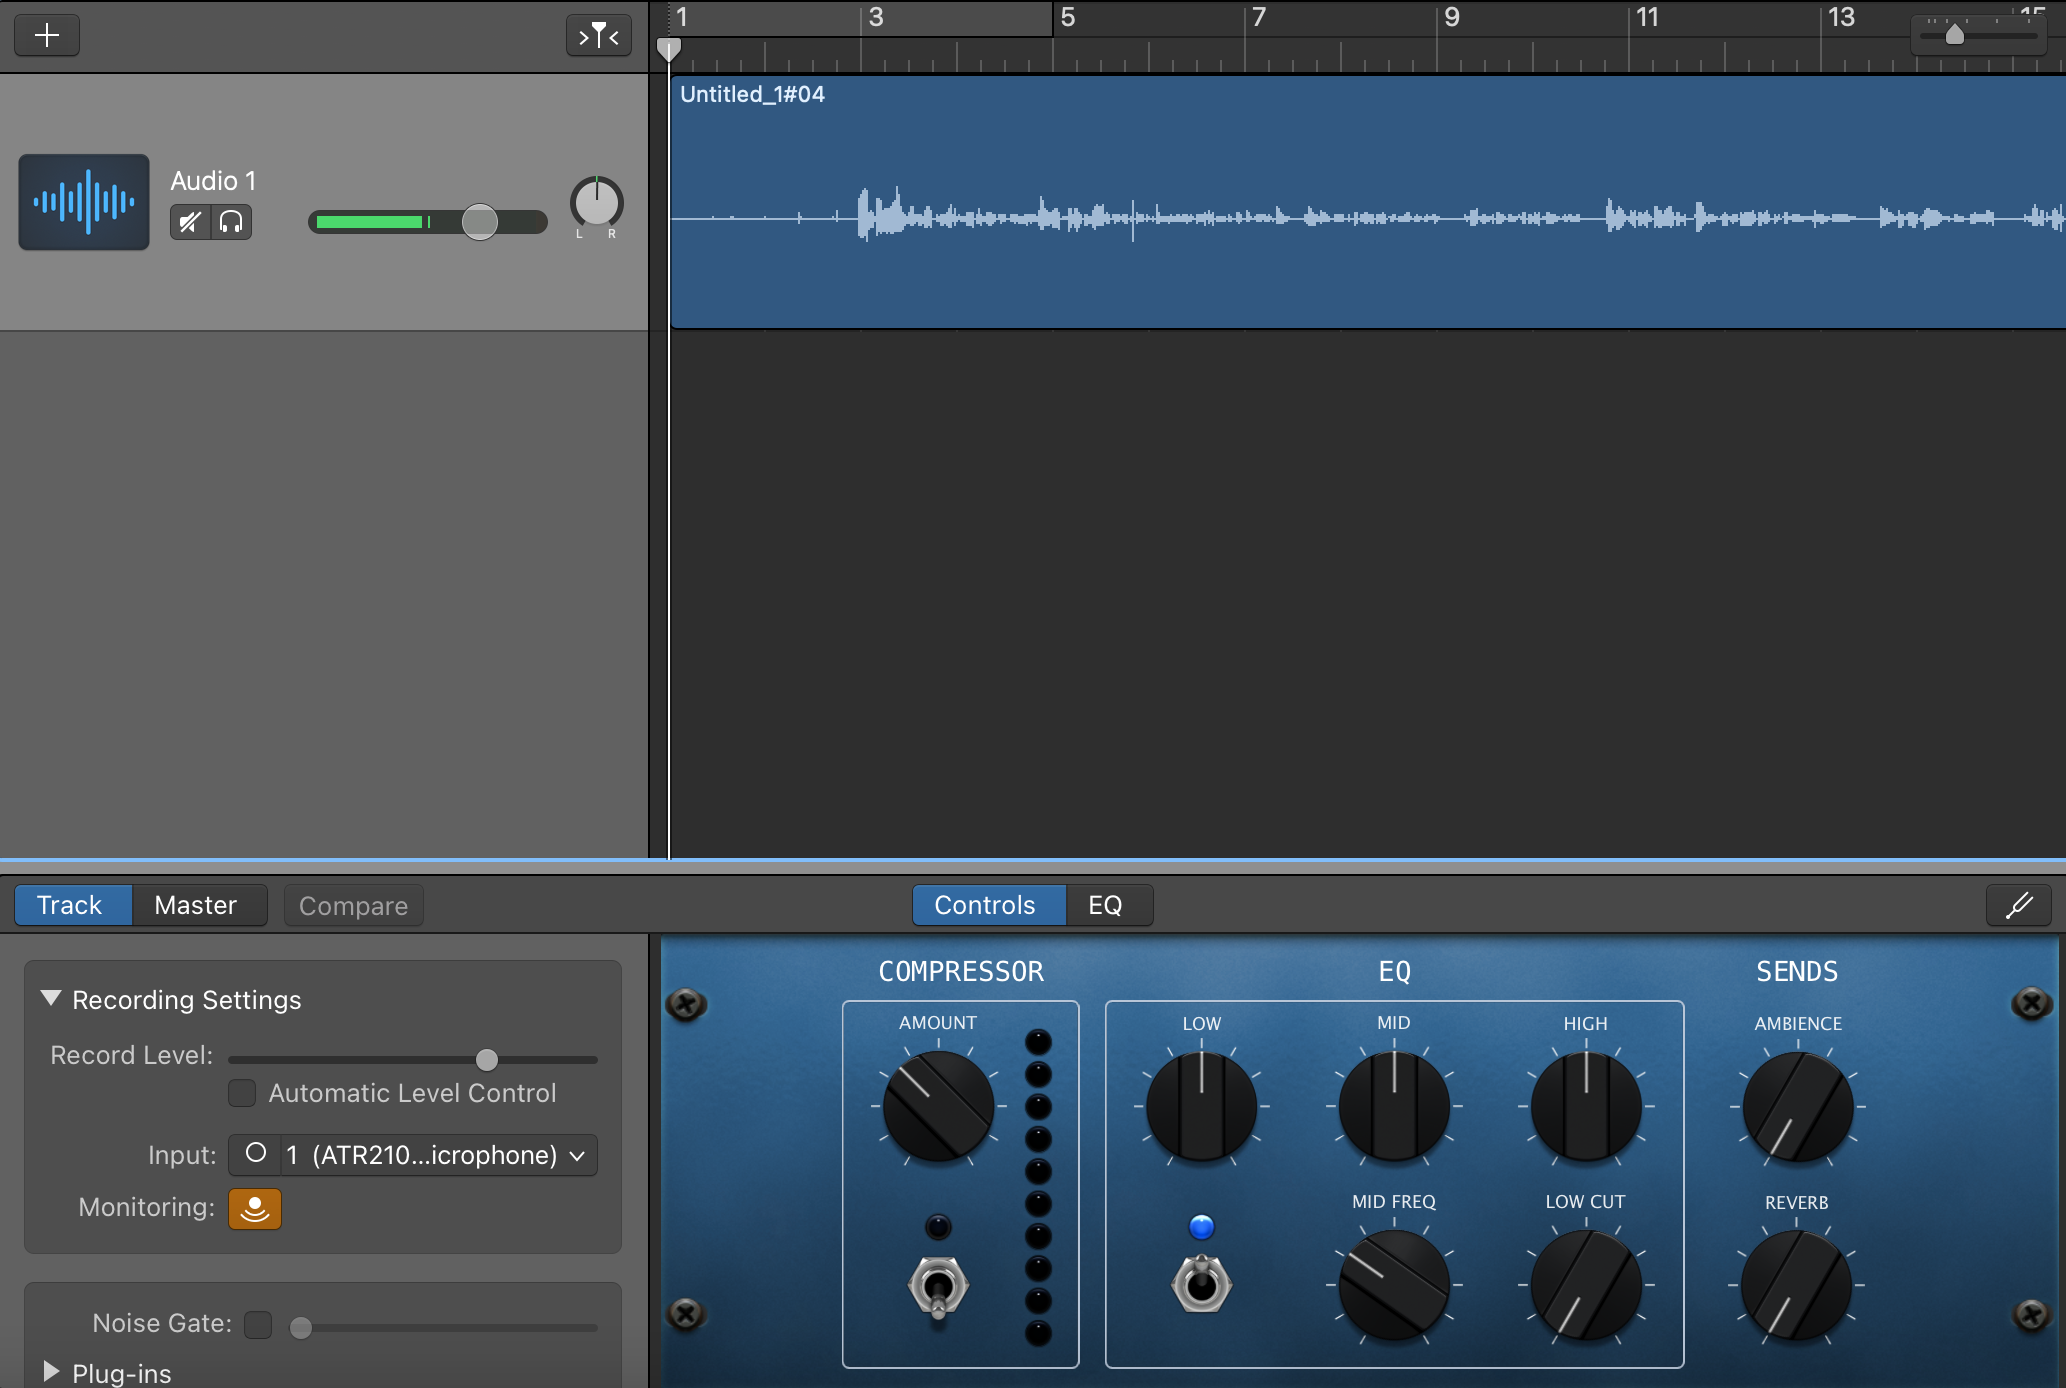The height and width of the screenshot is (1388, 2066).
Task: Click bar 5 on the timeline ruler
Action: pos(1068,18)
